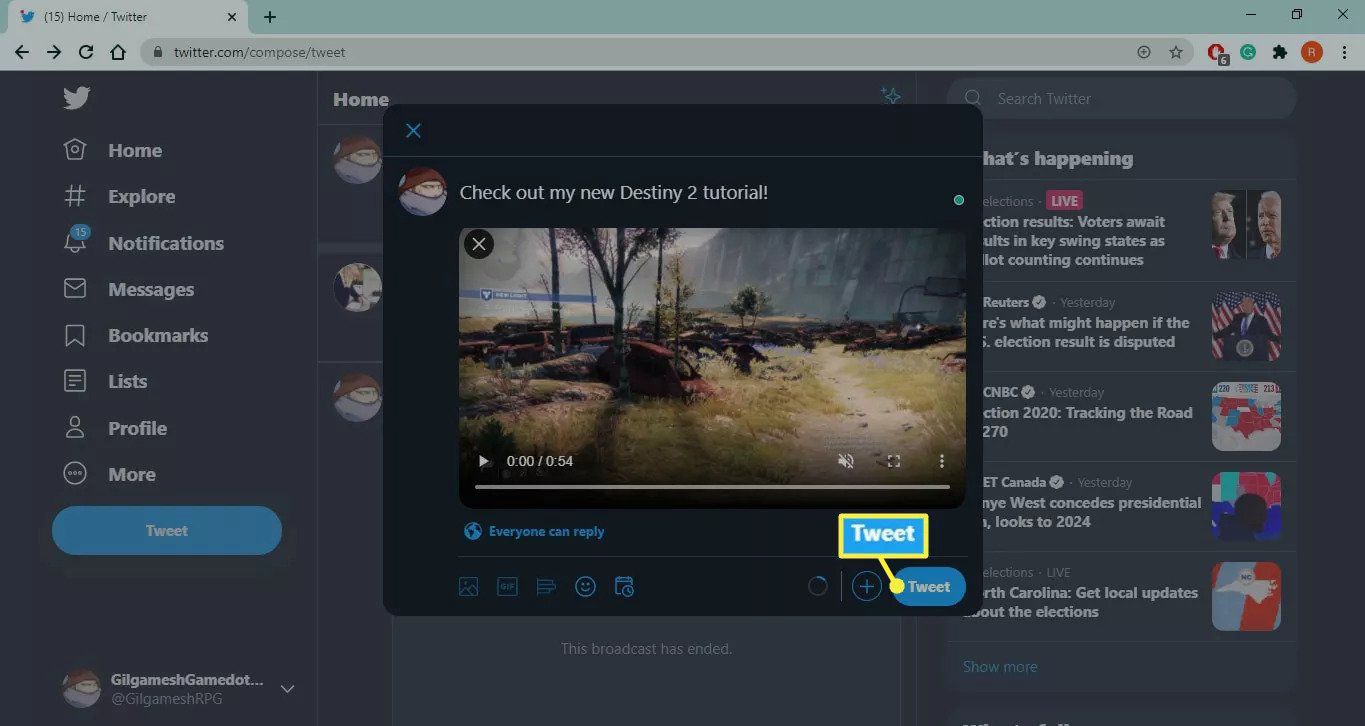
Task: Click the Twitter bird logo in sidebar
Action: [76, 97]
